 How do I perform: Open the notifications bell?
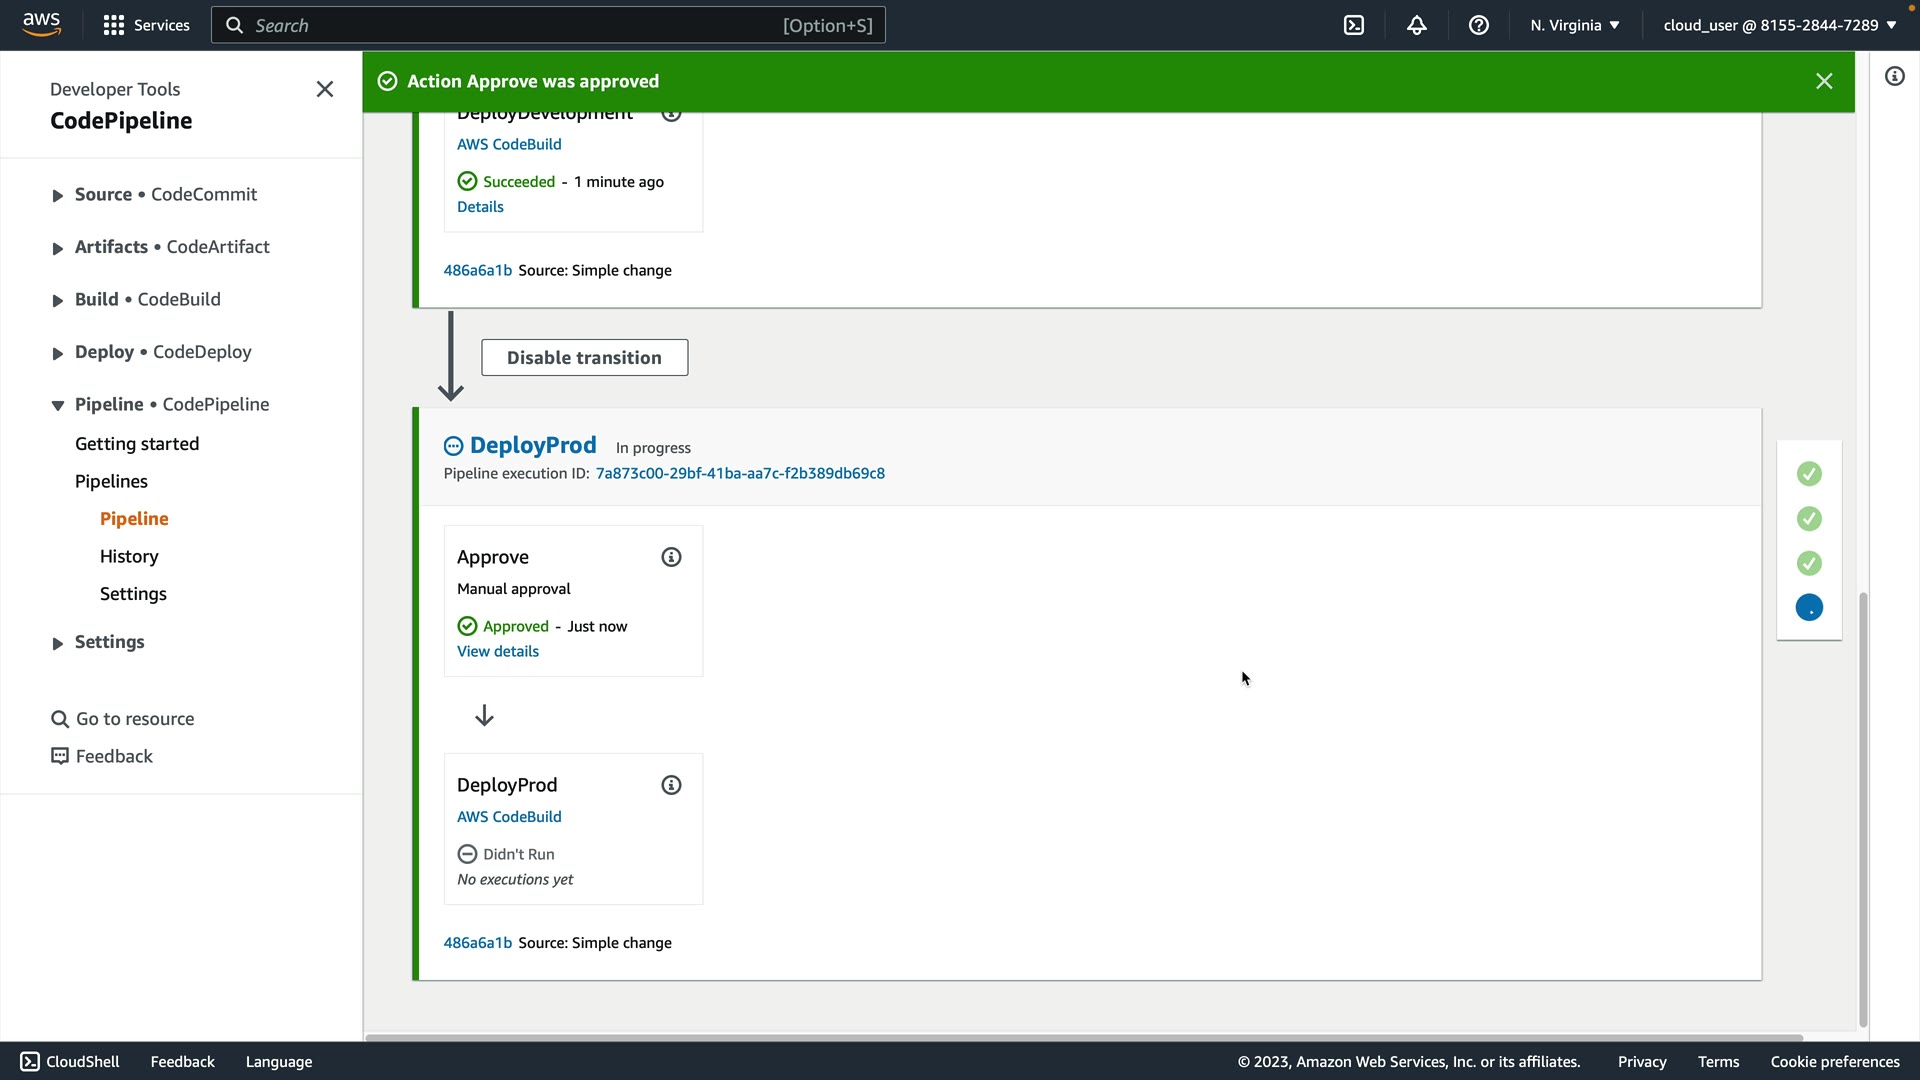coord(1417,25)
